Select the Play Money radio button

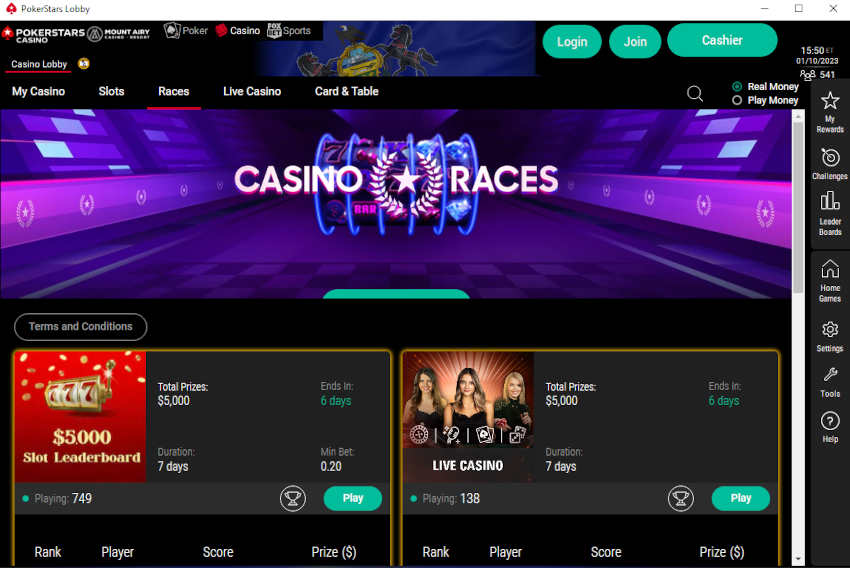[x=737, y=100]
